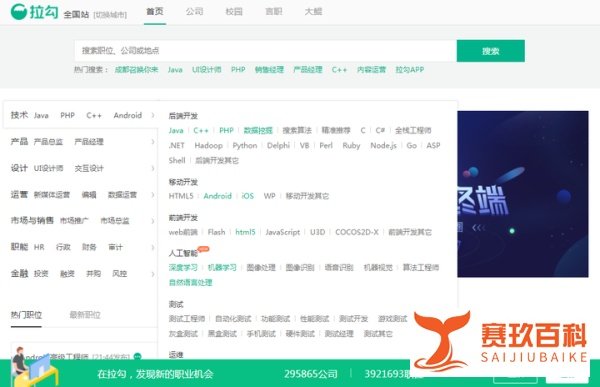Click 数据挖掘 under 后端开发
Screen dimensions: 600x387
pos(258,131)
